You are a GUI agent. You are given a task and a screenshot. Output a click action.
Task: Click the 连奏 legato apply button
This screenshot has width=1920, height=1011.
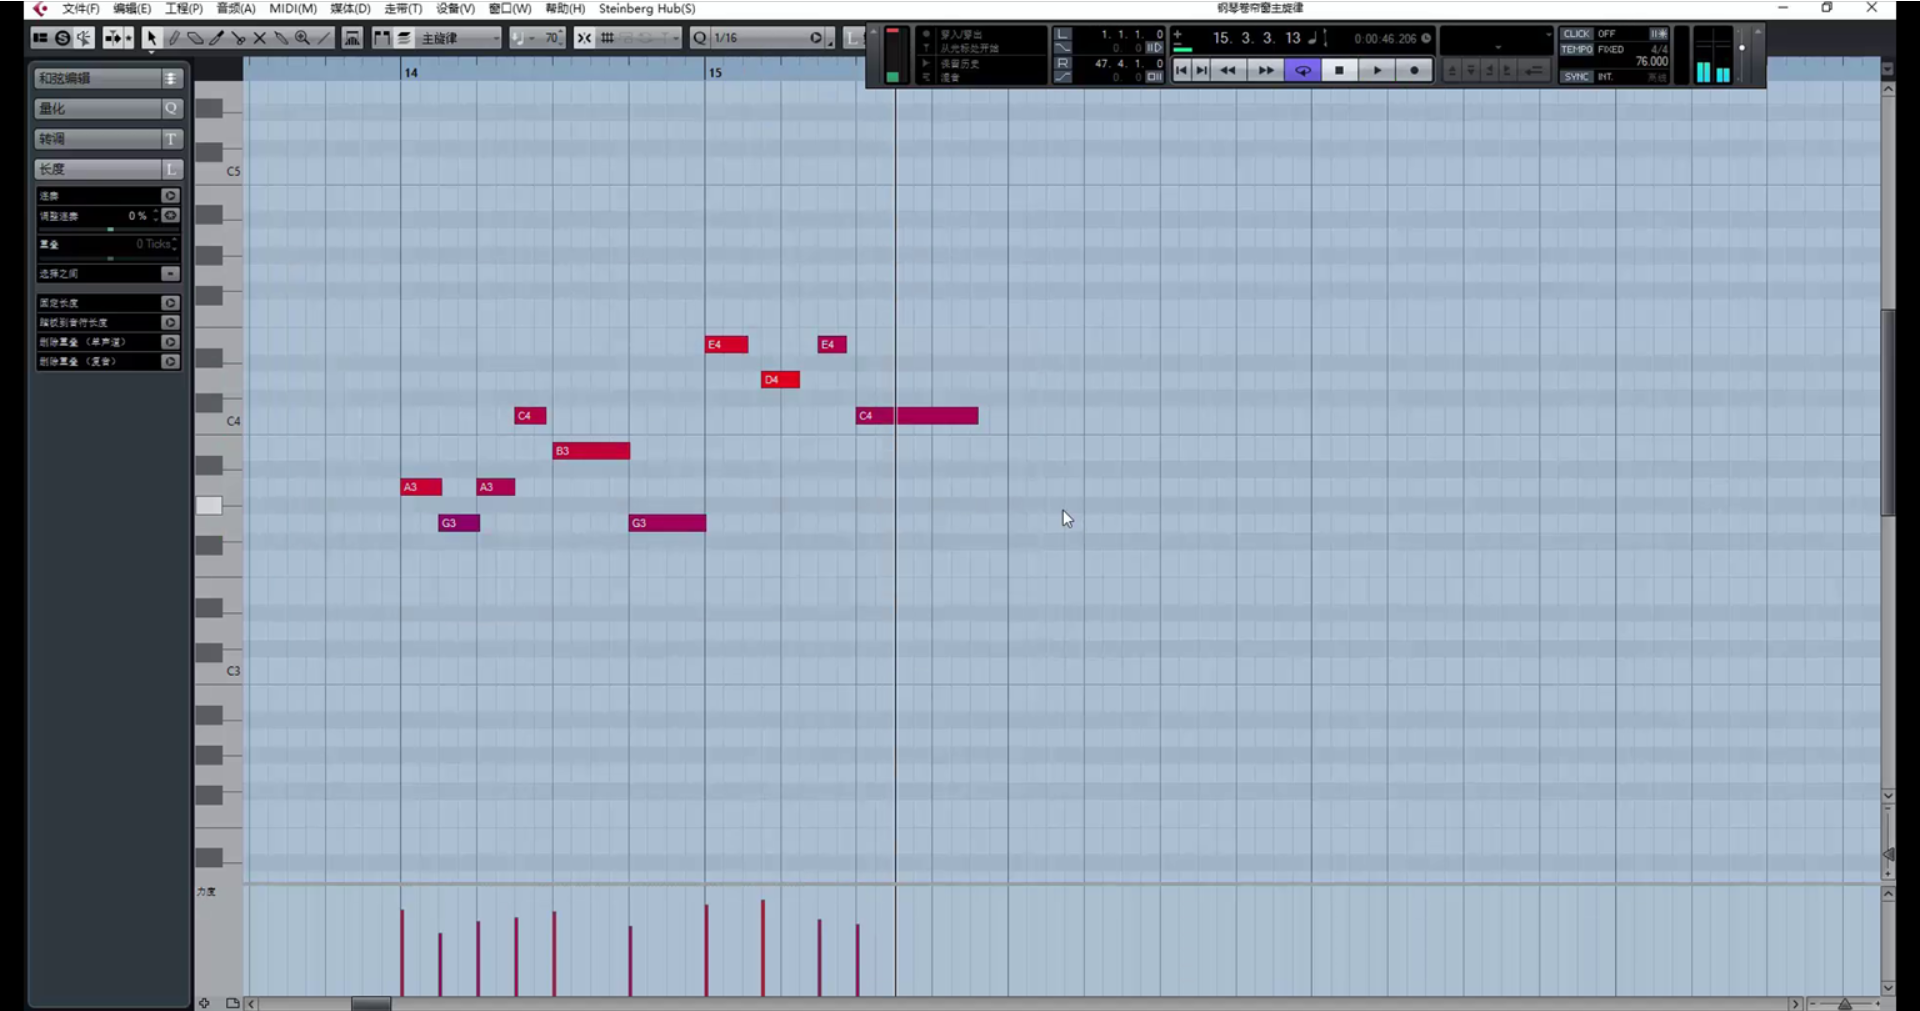[170, 196]
